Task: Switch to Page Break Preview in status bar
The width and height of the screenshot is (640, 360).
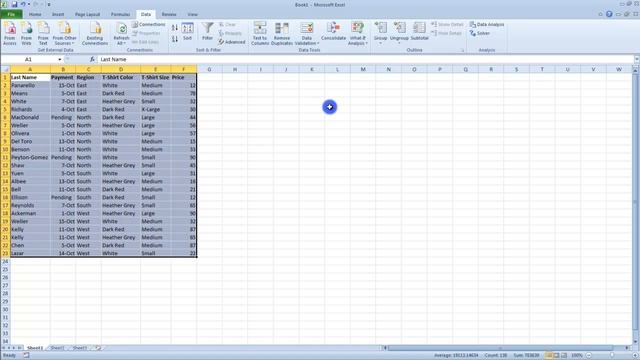Action: click(x=564, y=356)
